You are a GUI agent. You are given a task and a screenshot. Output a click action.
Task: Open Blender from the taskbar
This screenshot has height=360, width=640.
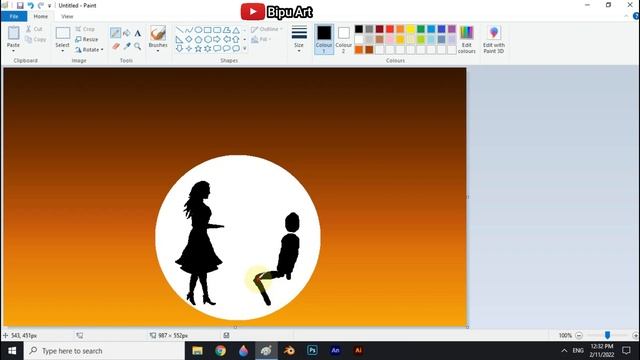click(289, 351)
